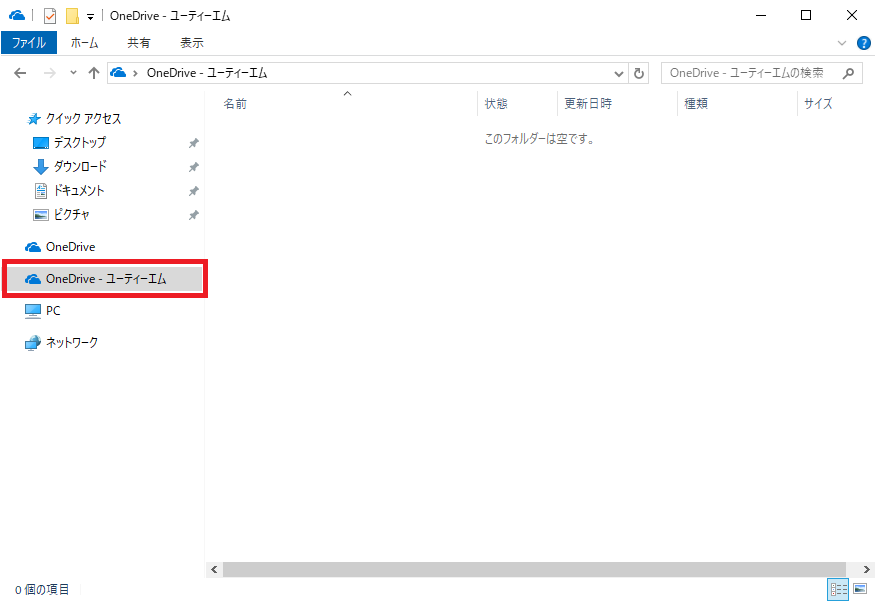The height and width of the screenshot is (602, 876).
Task: Refresh the folder with the refresh button
Action: (639, 73)
